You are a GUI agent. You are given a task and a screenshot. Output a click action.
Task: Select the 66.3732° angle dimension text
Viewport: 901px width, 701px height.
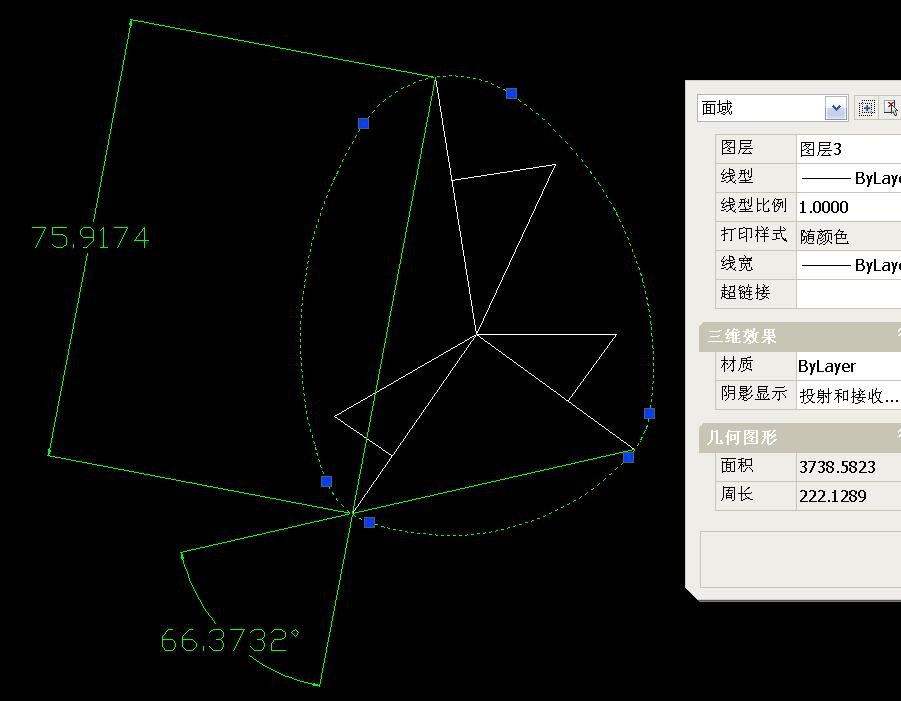tap(230, 640)
